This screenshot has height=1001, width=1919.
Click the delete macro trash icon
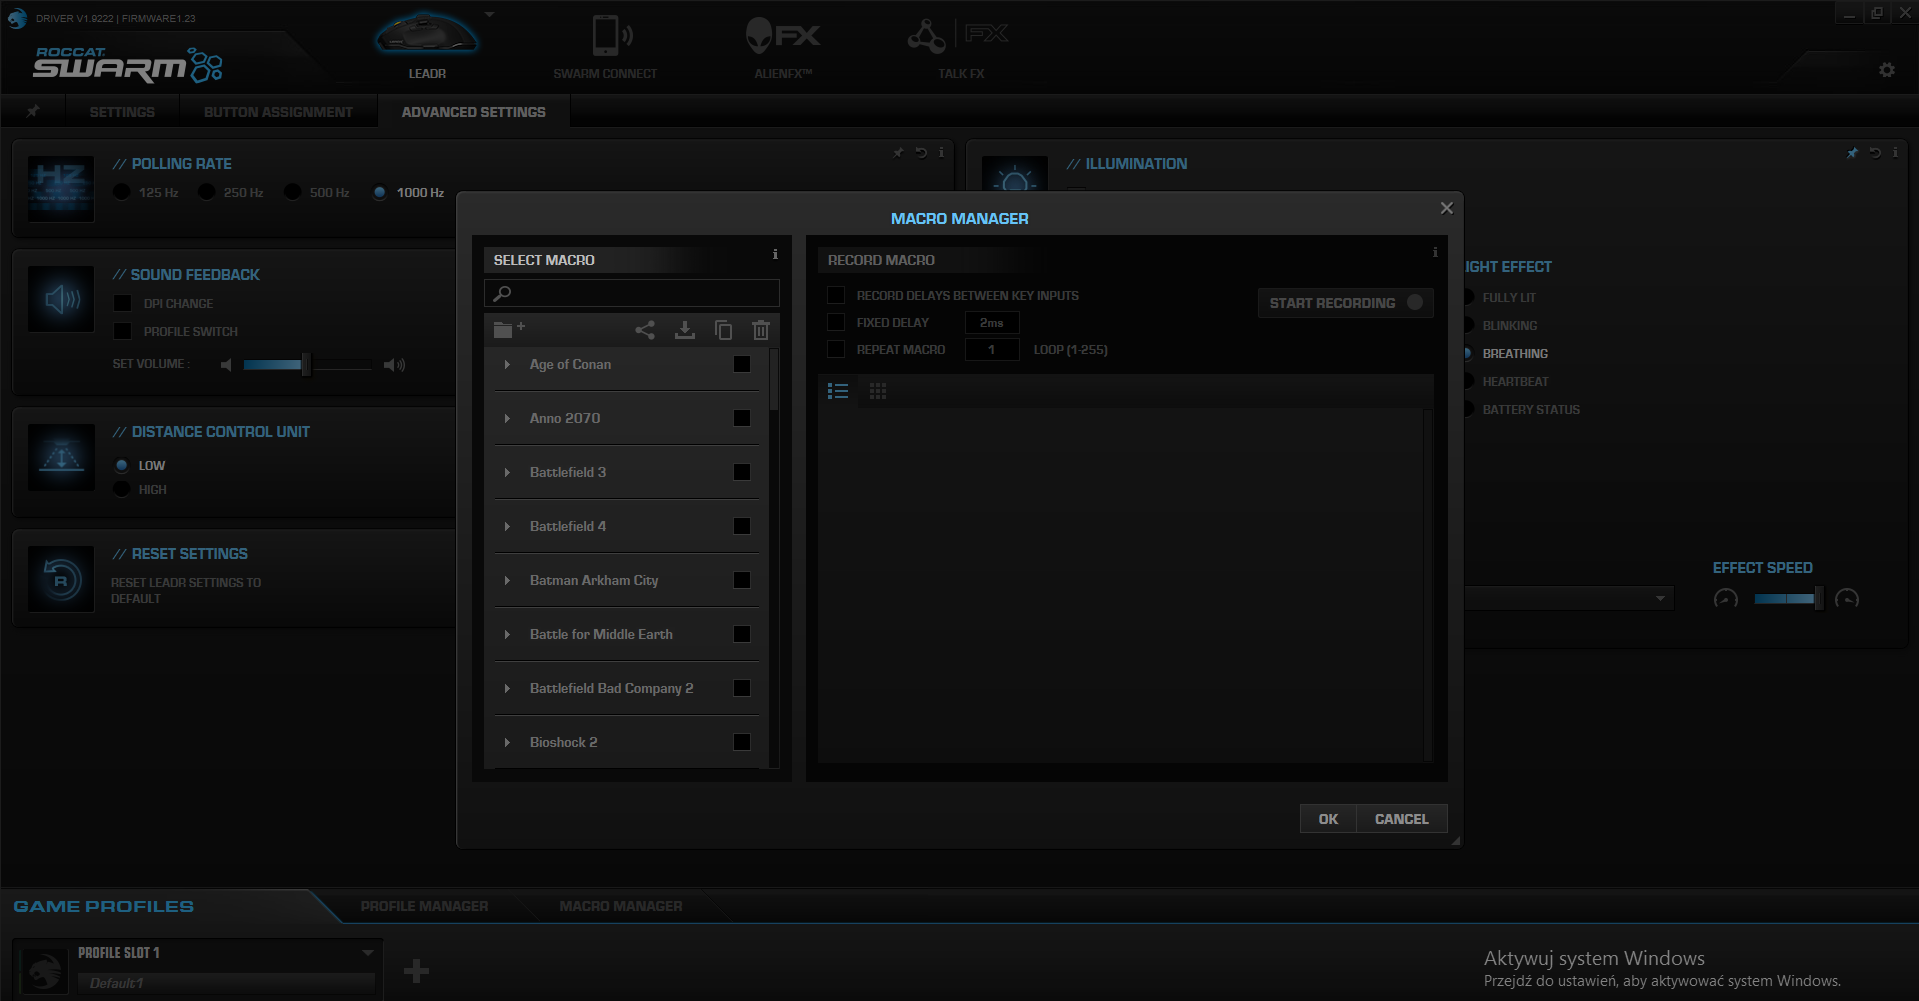pyautogui.click(x=761, y=330)
